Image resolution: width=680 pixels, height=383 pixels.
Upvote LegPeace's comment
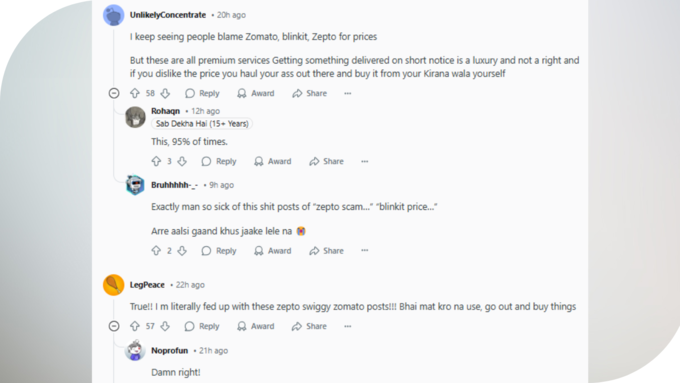[x=135, y=326]
